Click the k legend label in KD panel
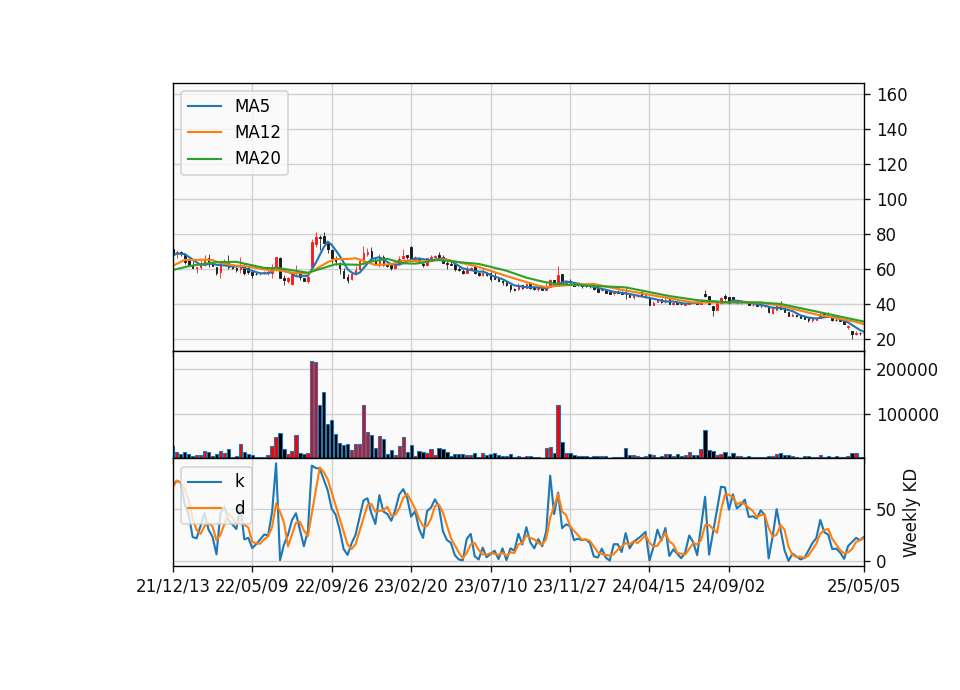 239,481
